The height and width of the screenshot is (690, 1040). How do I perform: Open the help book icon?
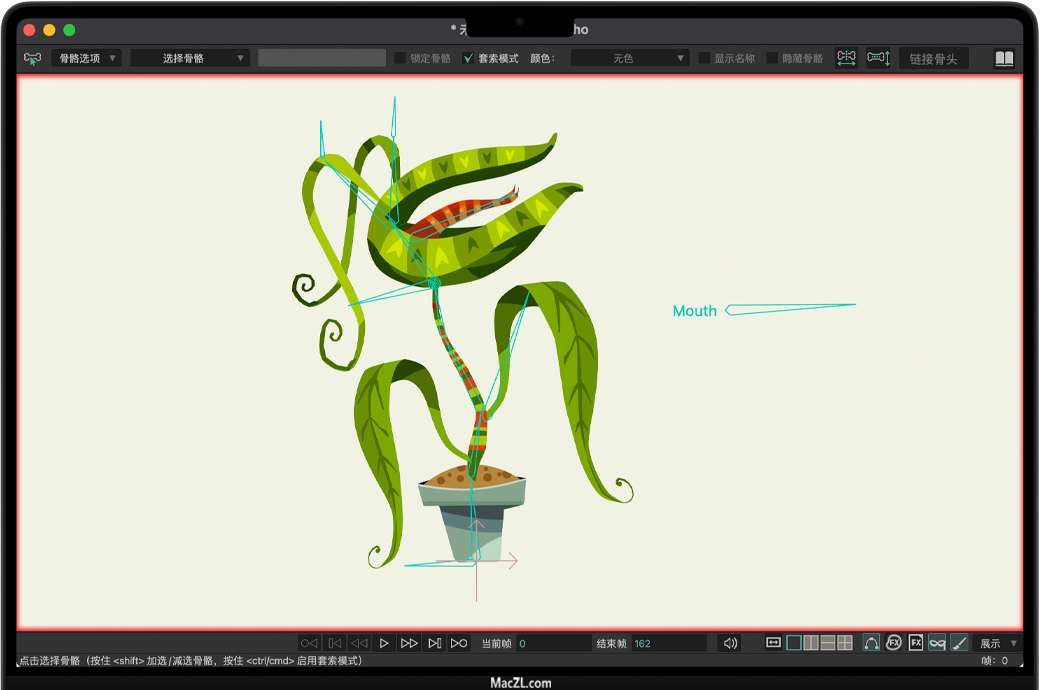click(x=1004, y=59)
